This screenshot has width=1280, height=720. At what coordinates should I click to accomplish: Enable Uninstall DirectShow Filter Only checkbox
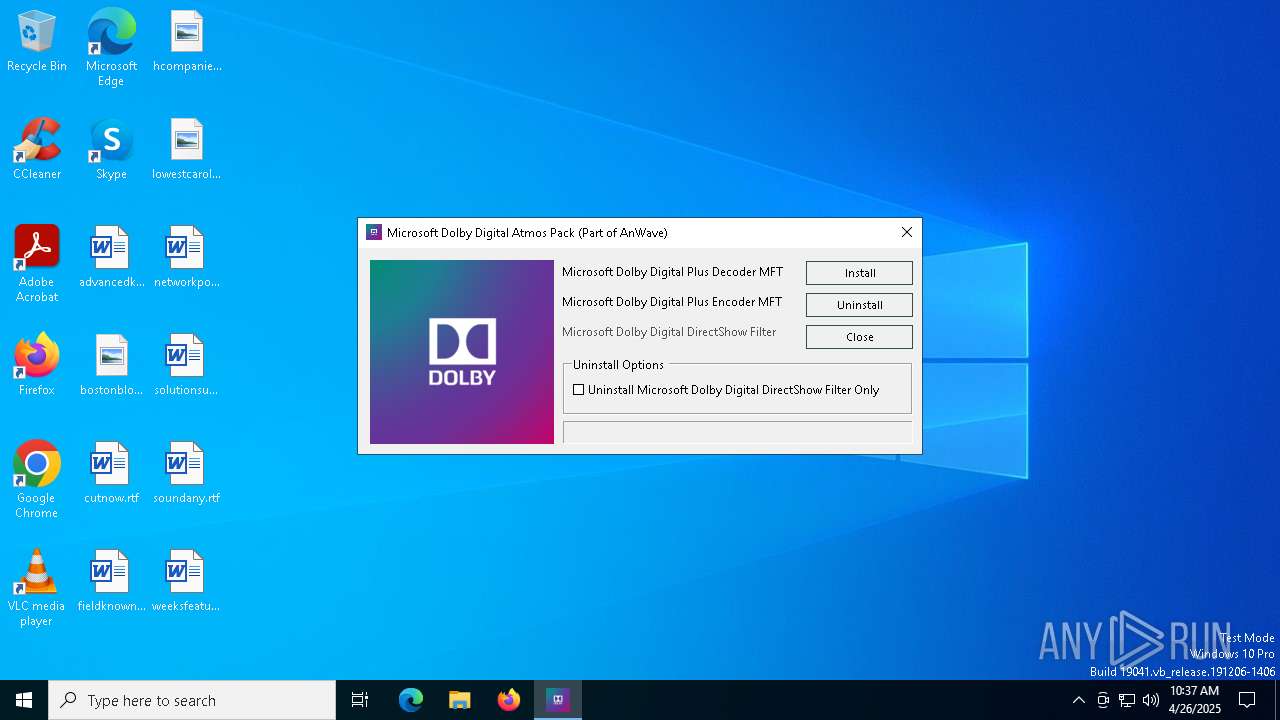[578, 390]
